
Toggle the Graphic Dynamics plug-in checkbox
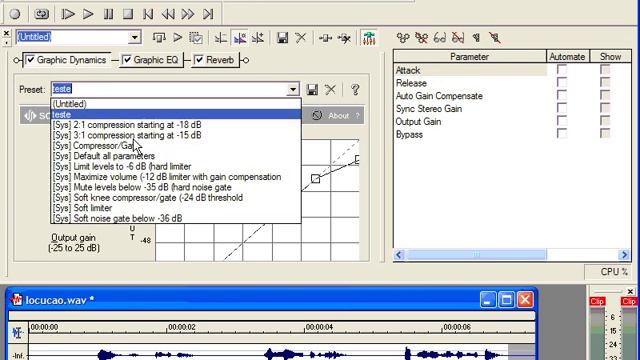(30, 60)
